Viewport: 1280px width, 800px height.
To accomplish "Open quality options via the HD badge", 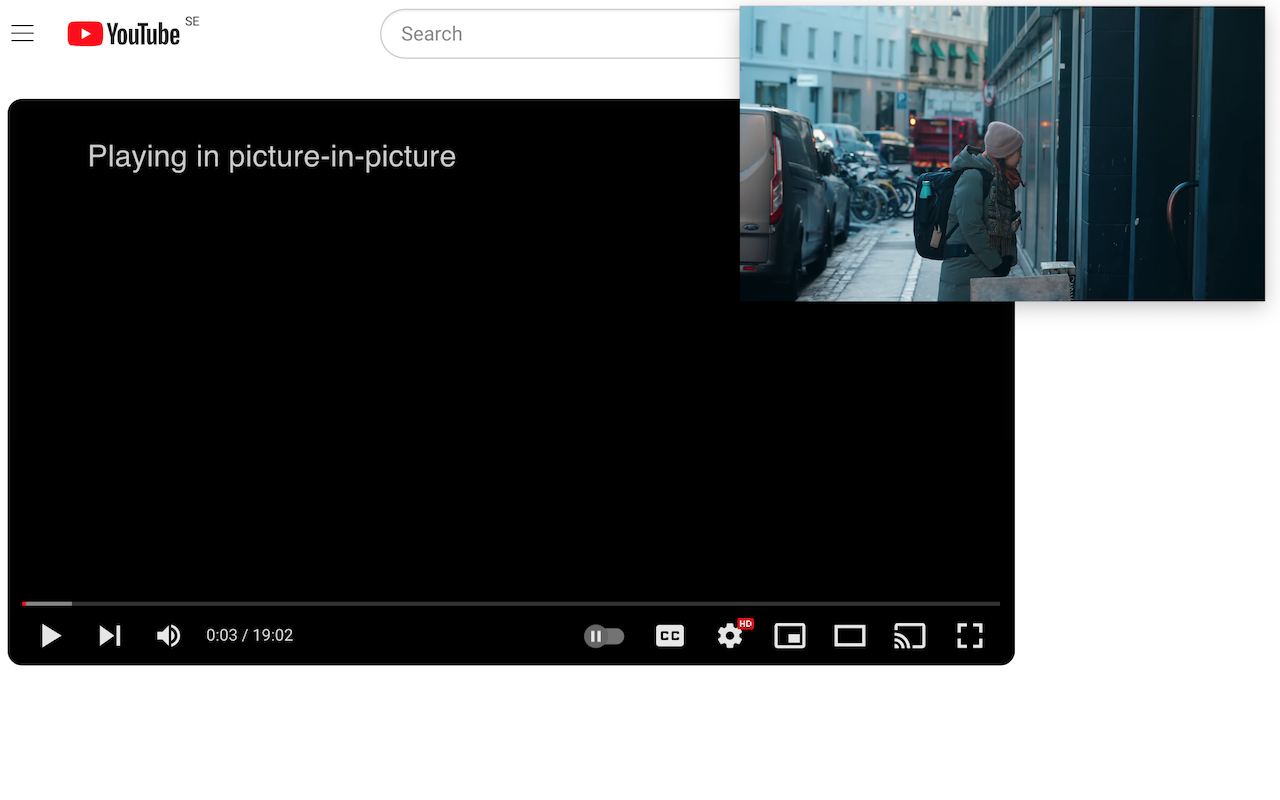I will click(745, 624).
